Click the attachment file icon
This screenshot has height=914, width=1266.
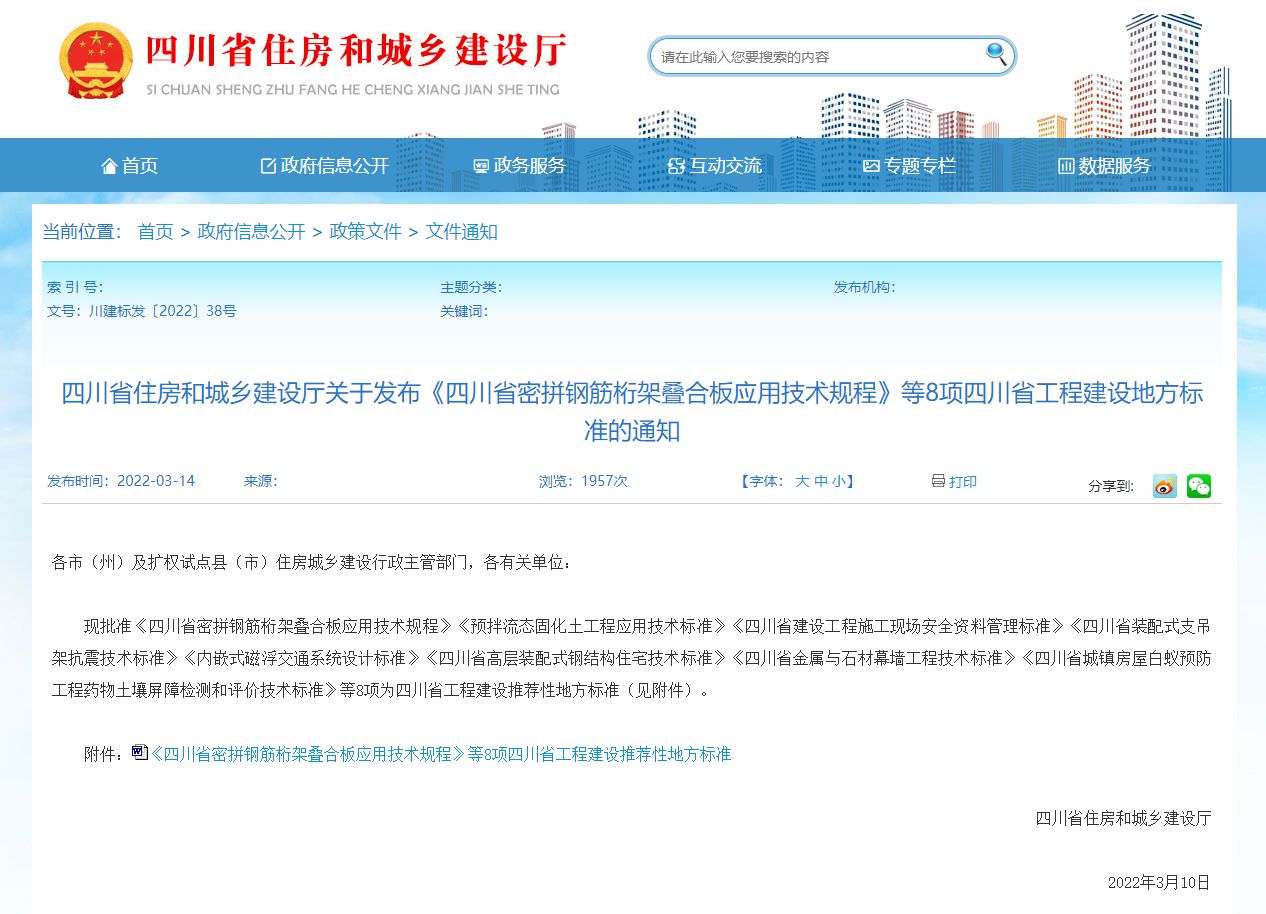pyautogui.click(x=140, y=753)
